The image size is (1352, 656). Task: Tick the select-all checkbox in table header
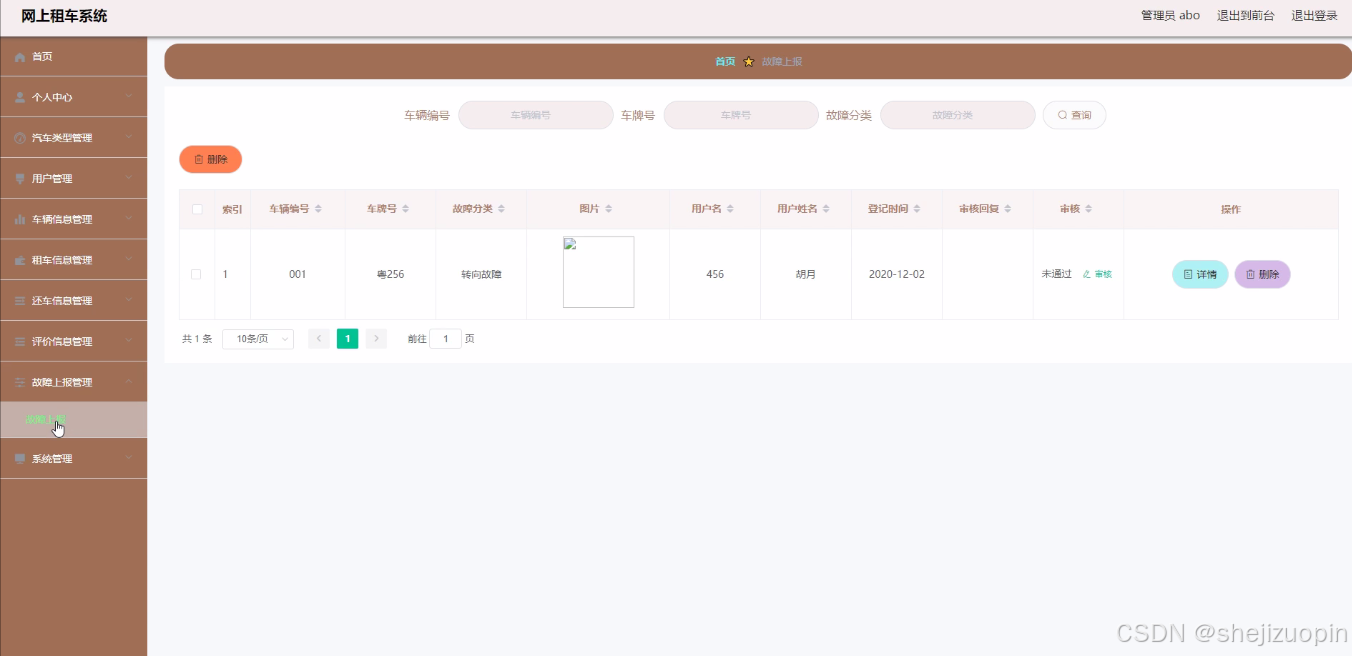click(x=197, y=209)
